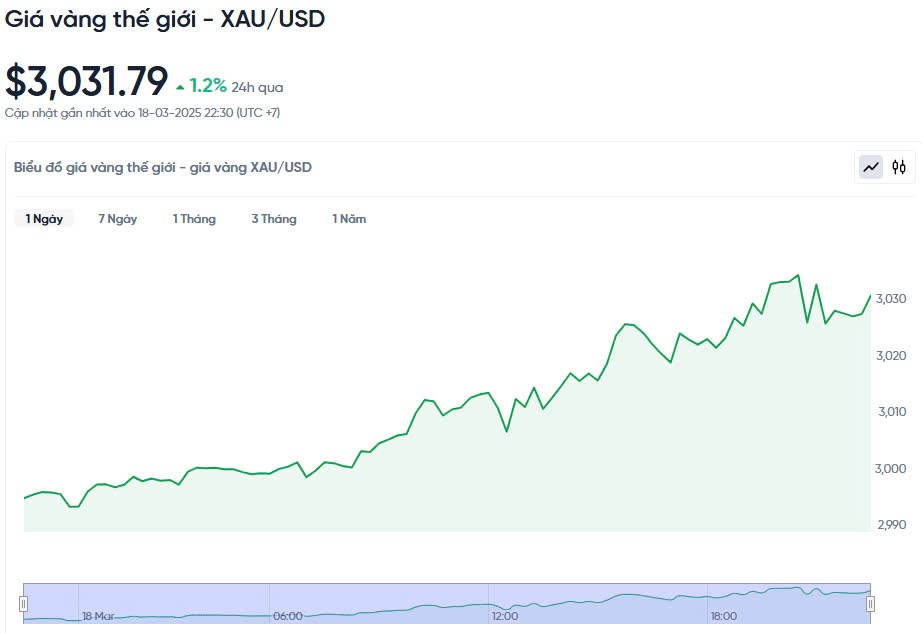The height and width of the screenshot is (633, 922).
Task: Click the 3,030 y-axis label
Action: [890, 299]
